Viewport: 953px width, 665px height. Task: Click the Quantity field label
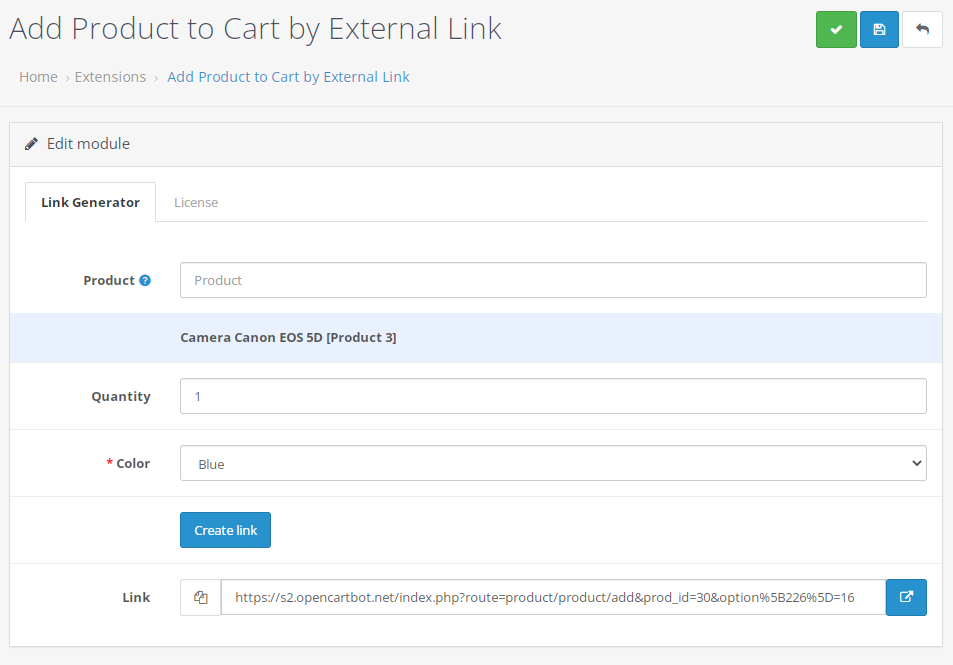tap(121, 397)
